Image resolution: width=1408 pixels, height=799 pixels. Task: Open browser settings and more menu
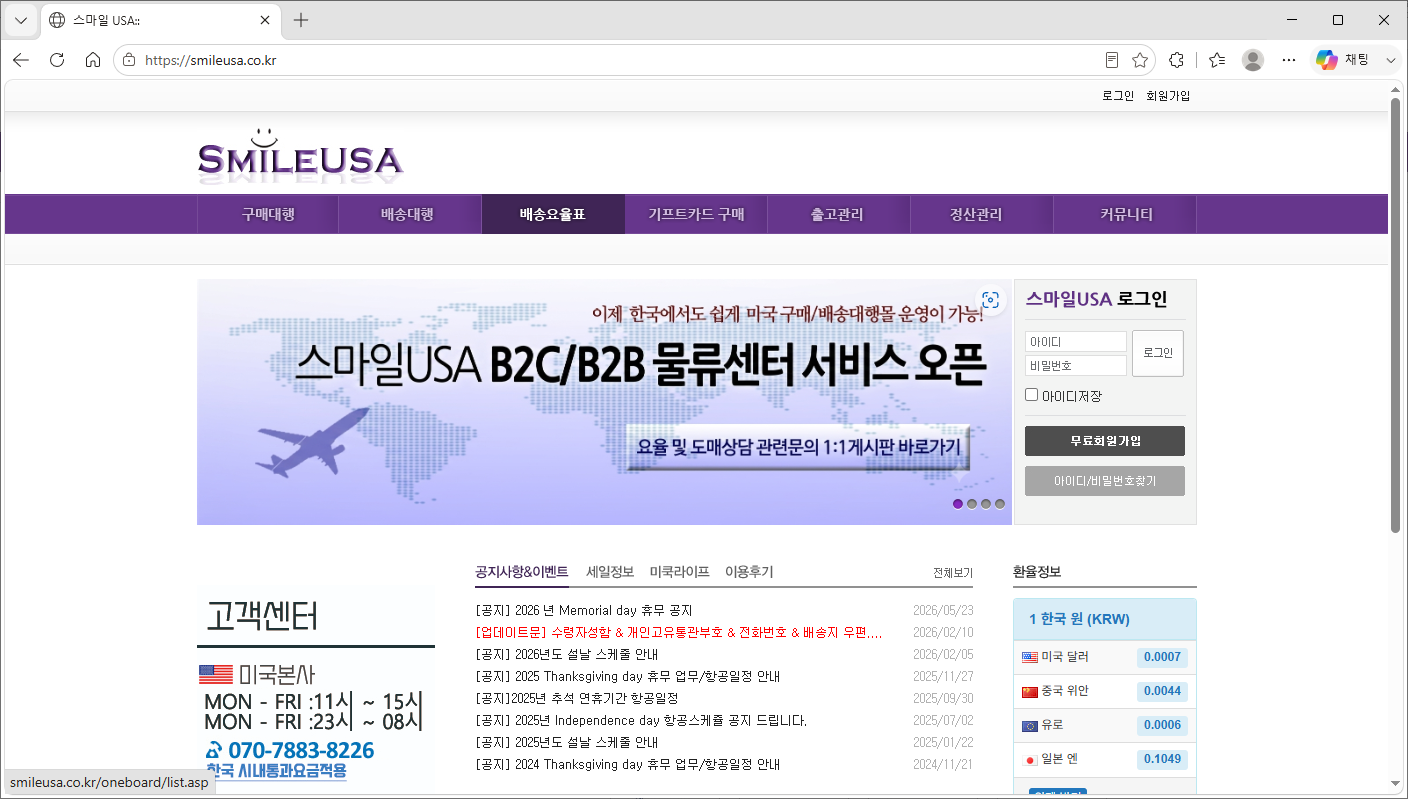coord(1289,60)
